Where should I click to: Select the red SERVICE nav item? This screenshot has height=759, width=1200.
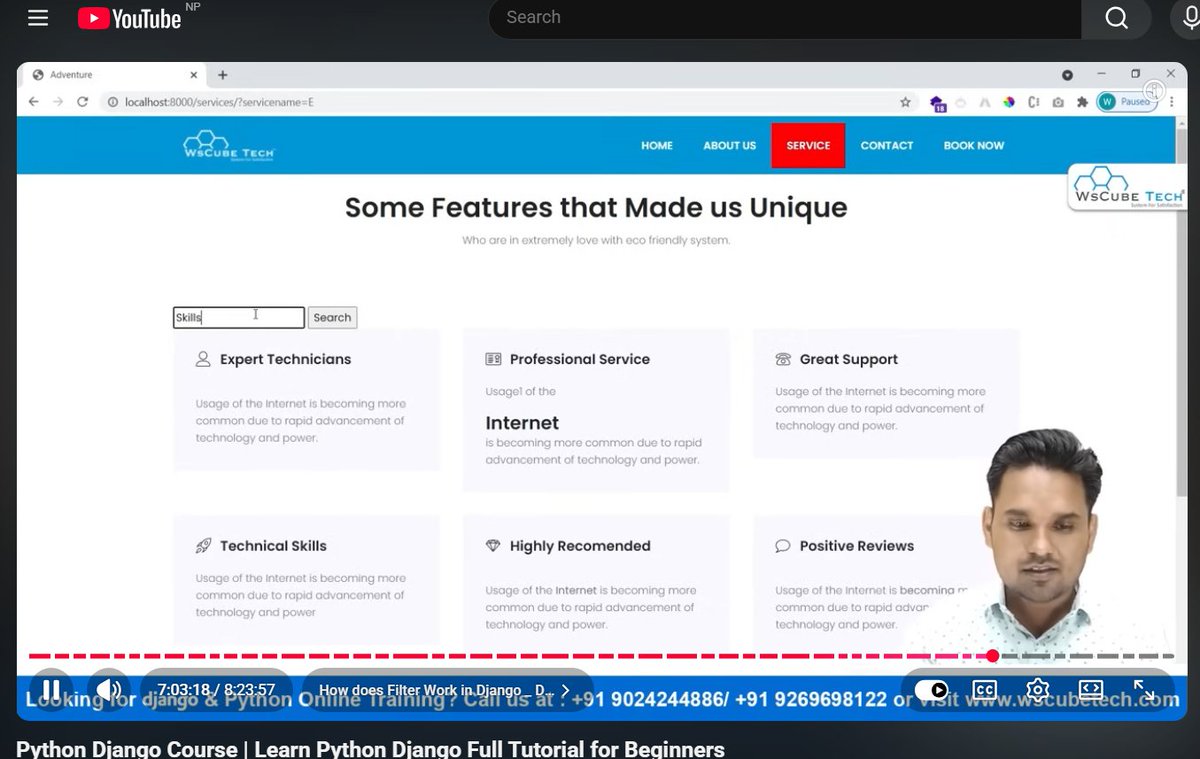coord(808,146)
